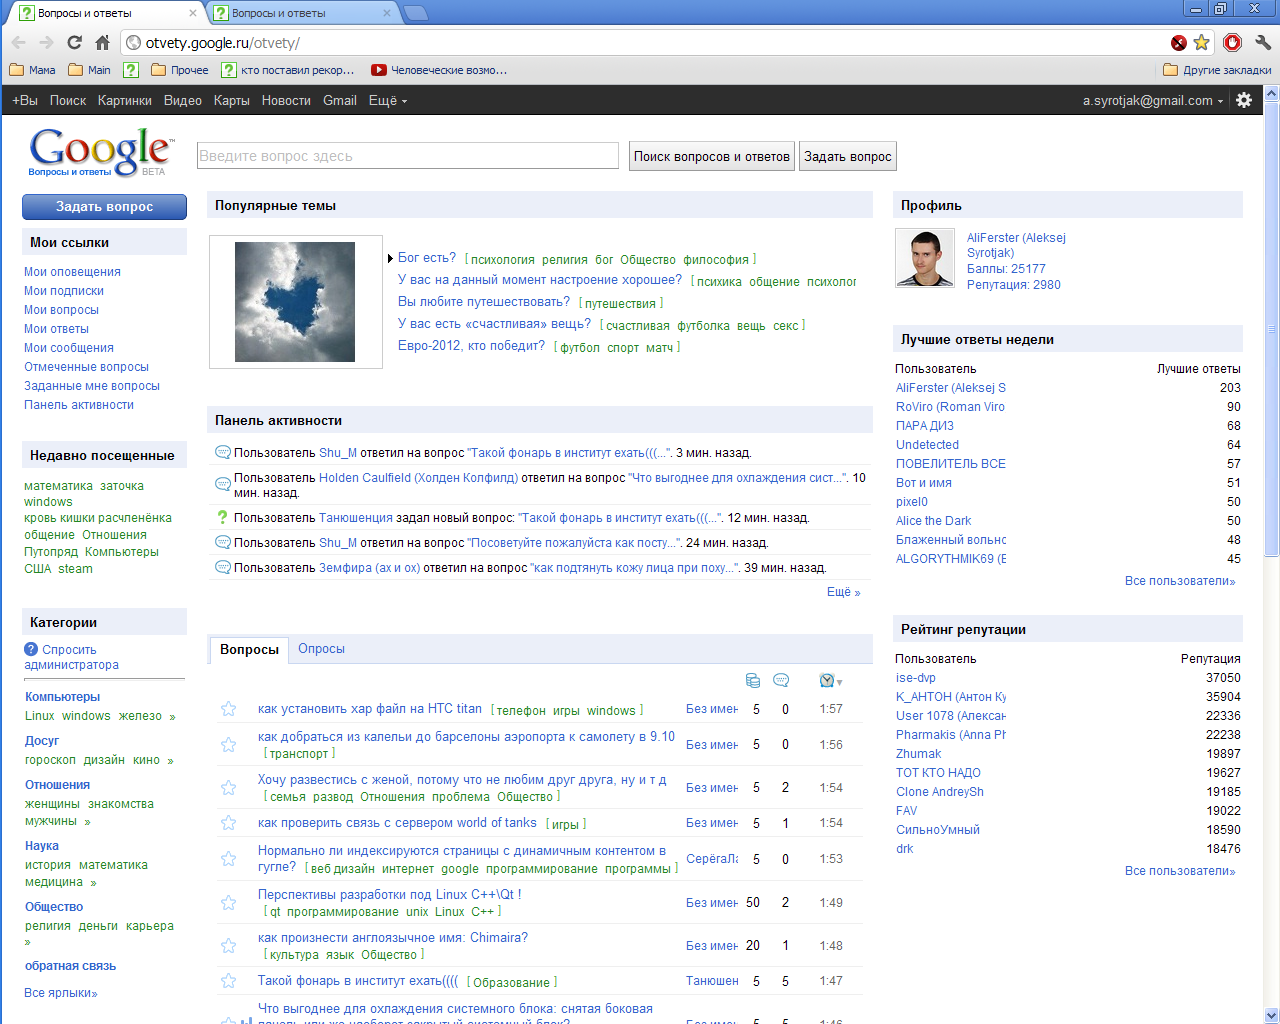Viewport: 1280px width, 1024px height.
Task: Open the wrench settings menu in Chrome
Action: 1262,42
